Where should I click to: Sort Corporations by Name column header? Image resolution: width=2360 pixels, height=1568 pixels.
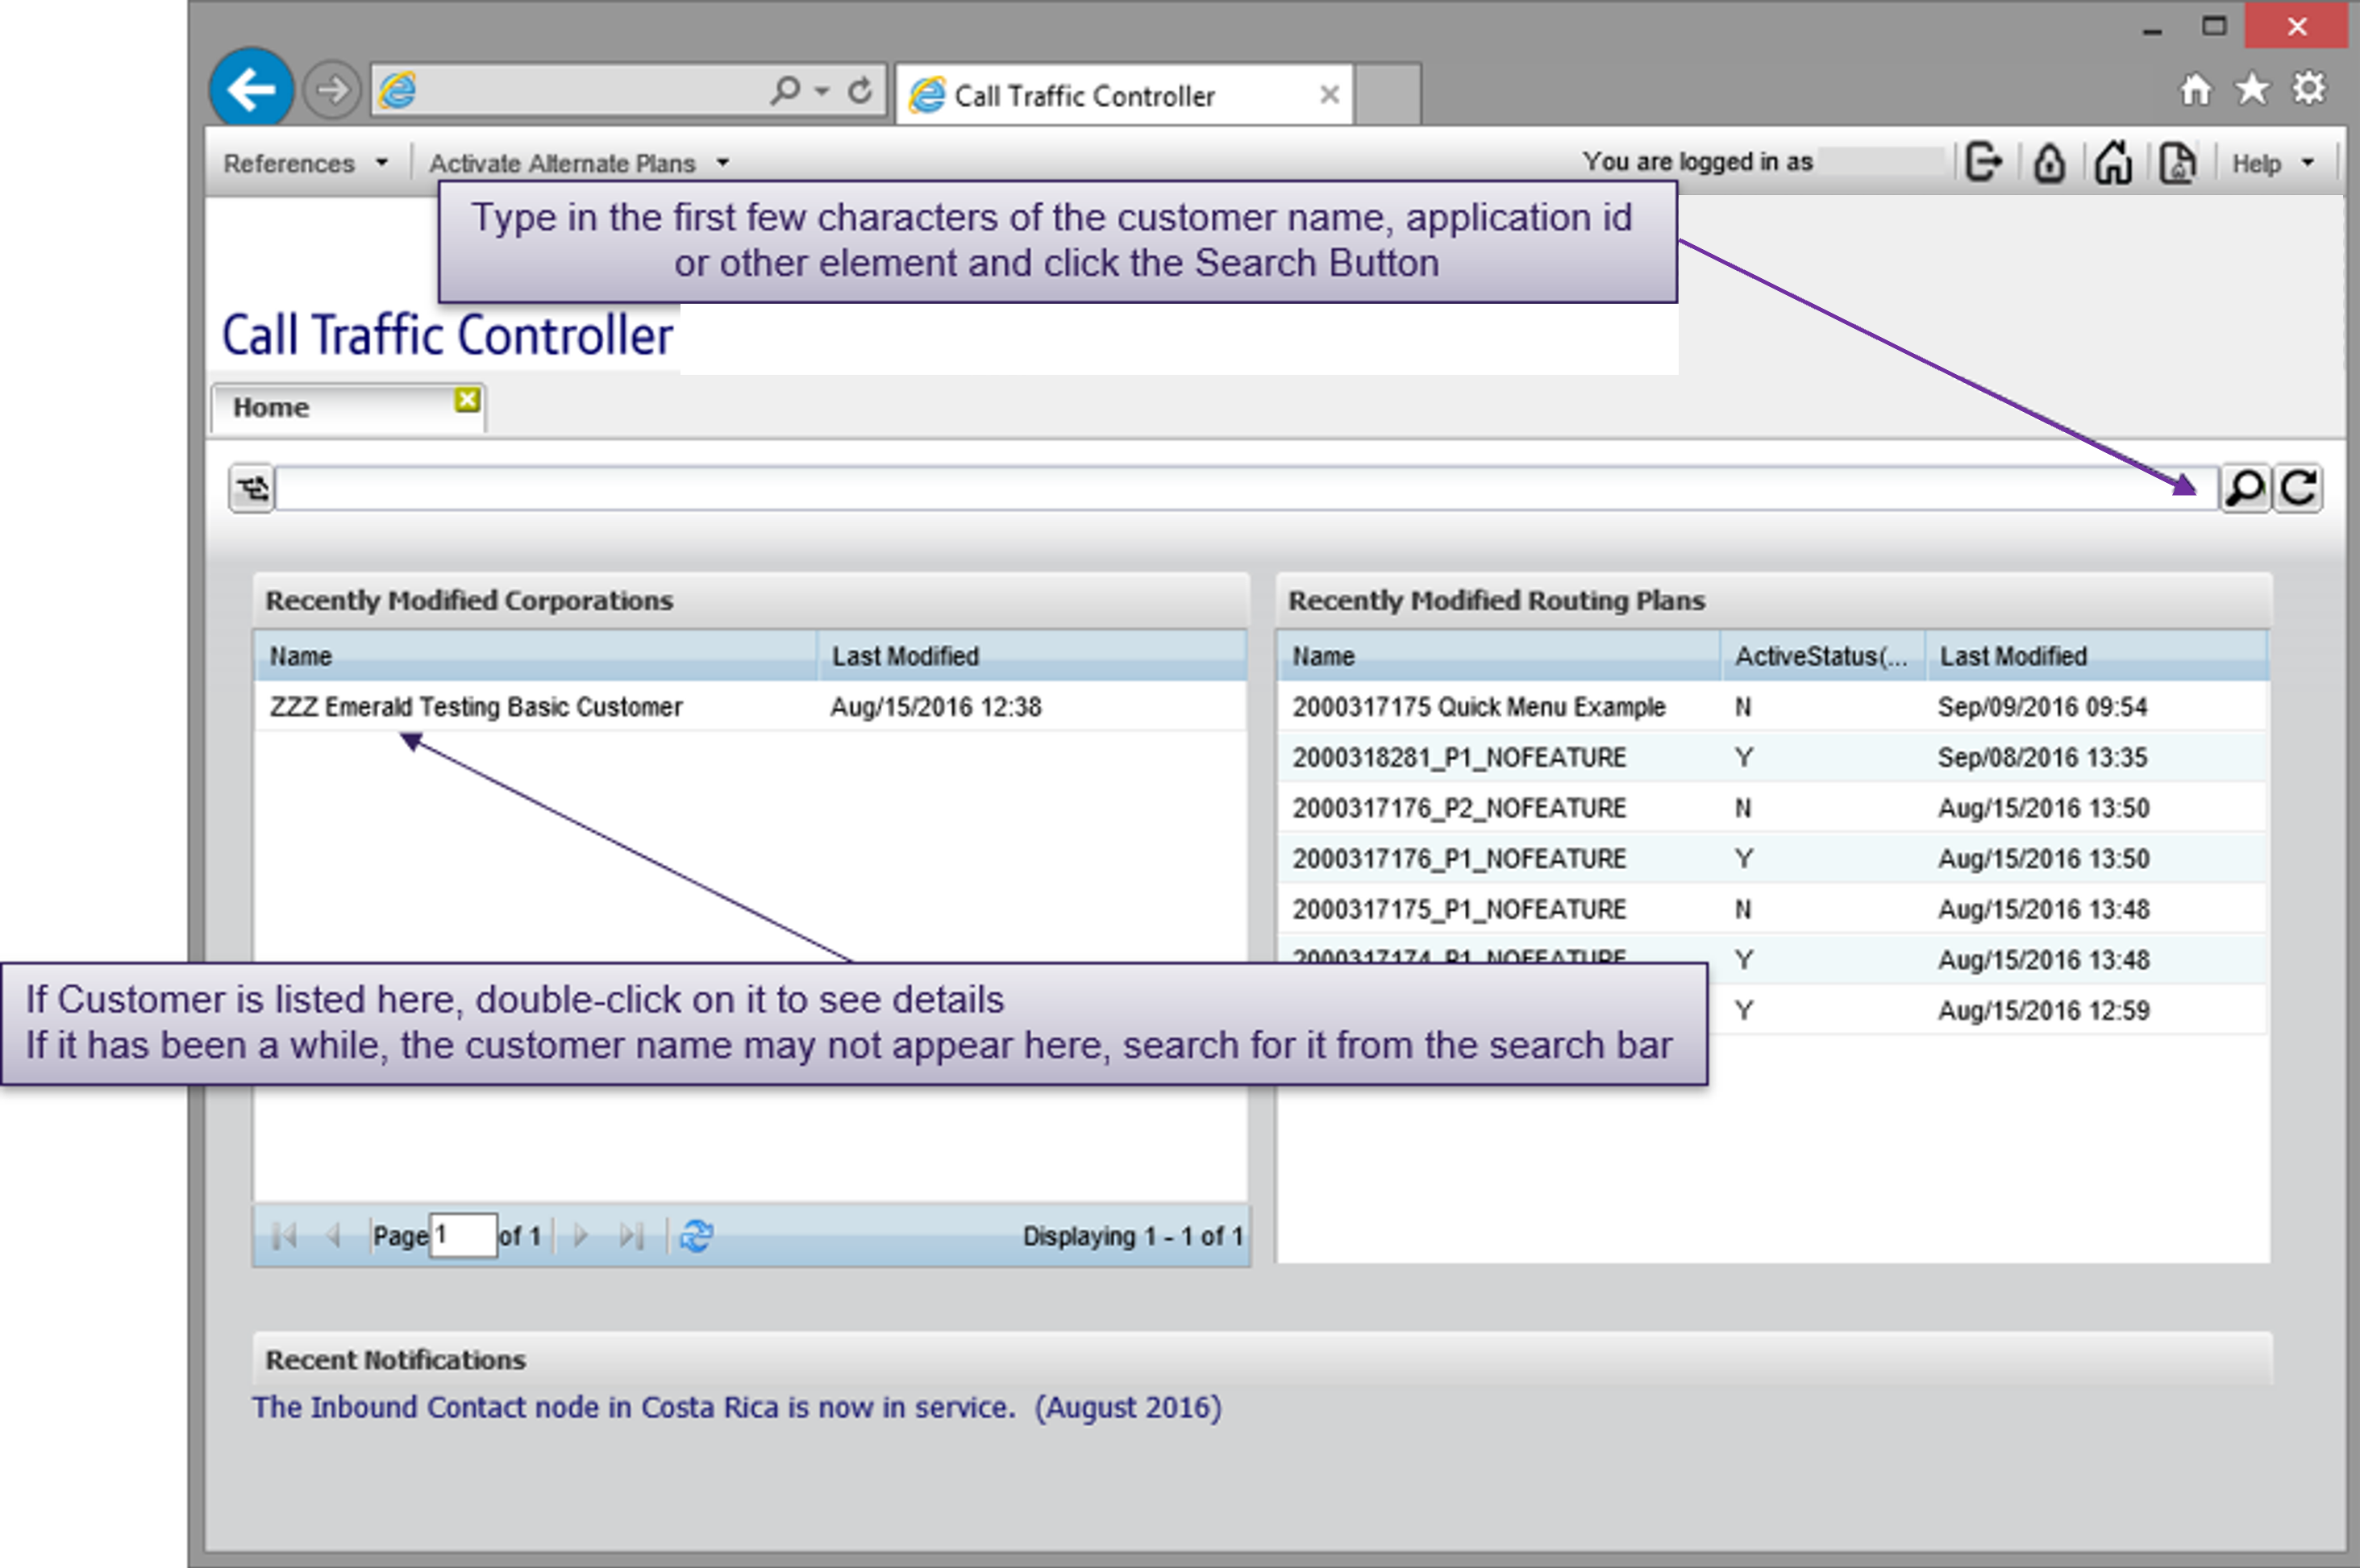(536, 656)
